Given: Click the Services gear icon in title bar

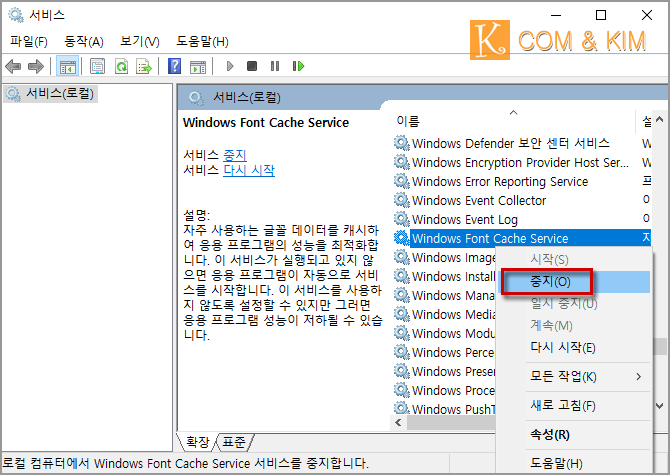Looking at the screenshot, I should (x=16, y=15).
